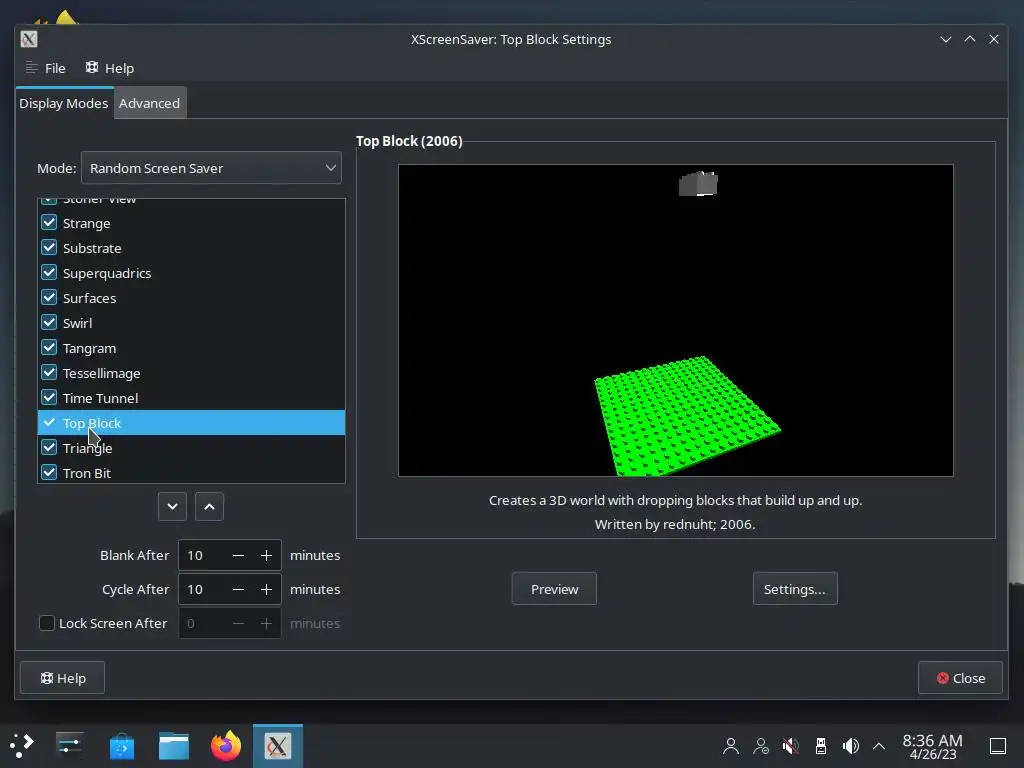Disable the Time Tunnel checkbox
Viewport: 1024px width, 768px height.
click(x=49, y=398)
